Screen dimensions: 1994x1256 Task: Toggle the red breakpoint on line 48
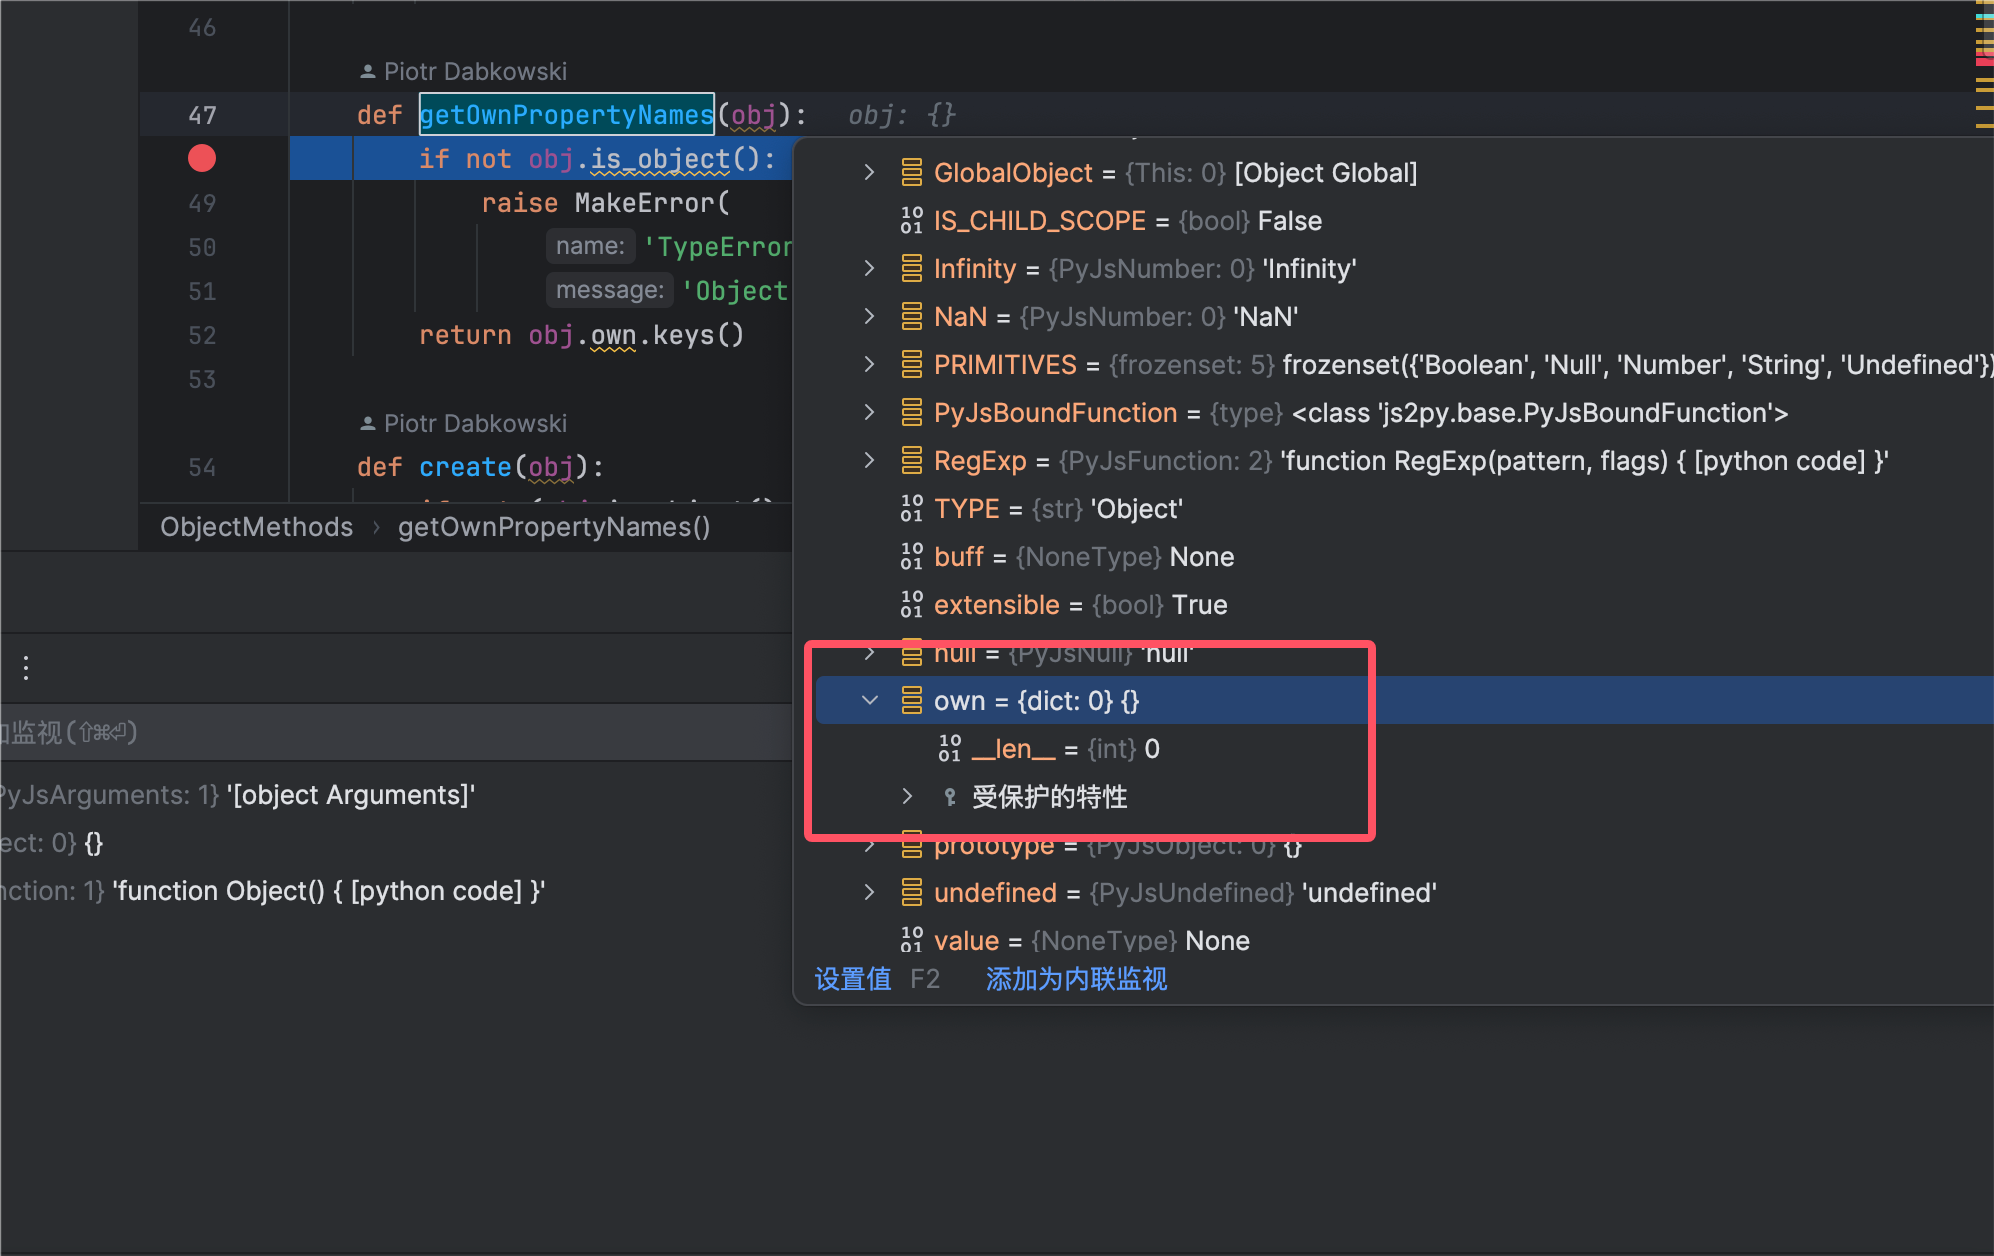[x=202, y=158]
